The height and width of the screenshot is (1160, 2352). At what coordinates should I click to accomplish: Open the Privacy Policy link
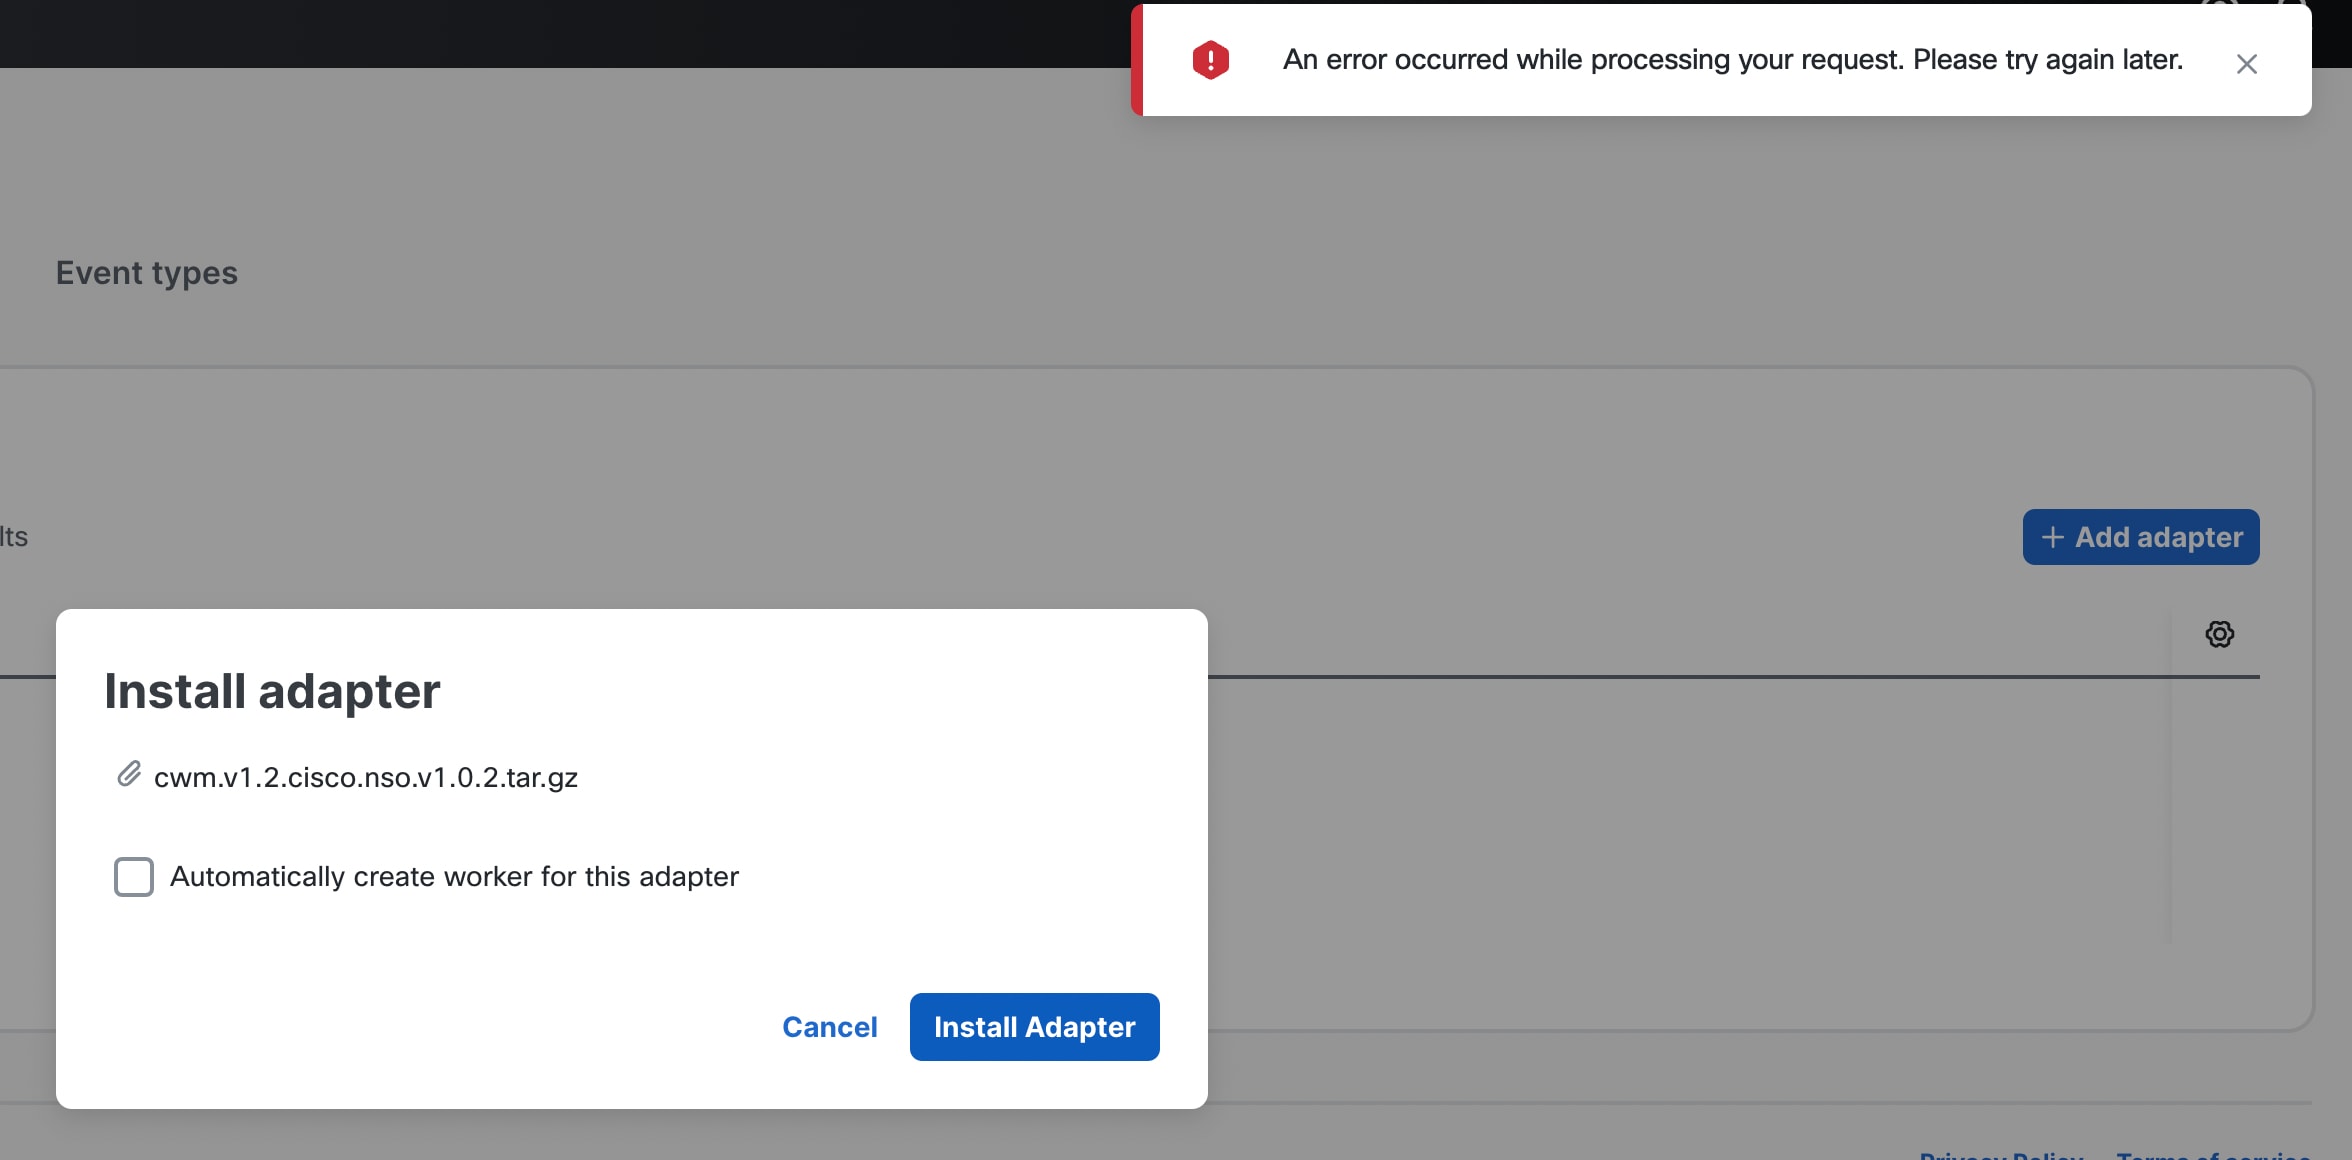(2001, 1154)
